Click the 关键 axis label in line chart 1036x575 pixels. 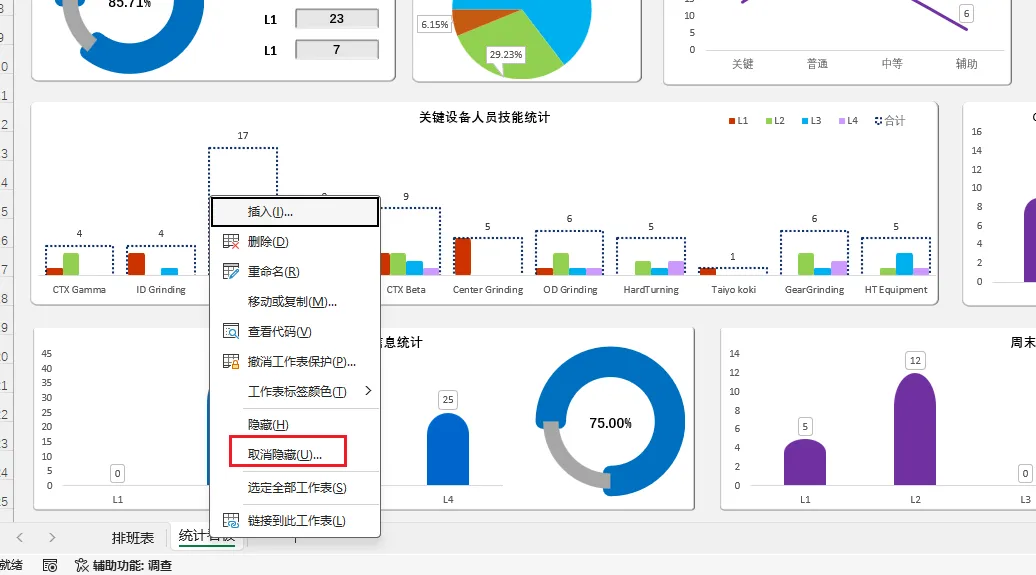(743, 63)
